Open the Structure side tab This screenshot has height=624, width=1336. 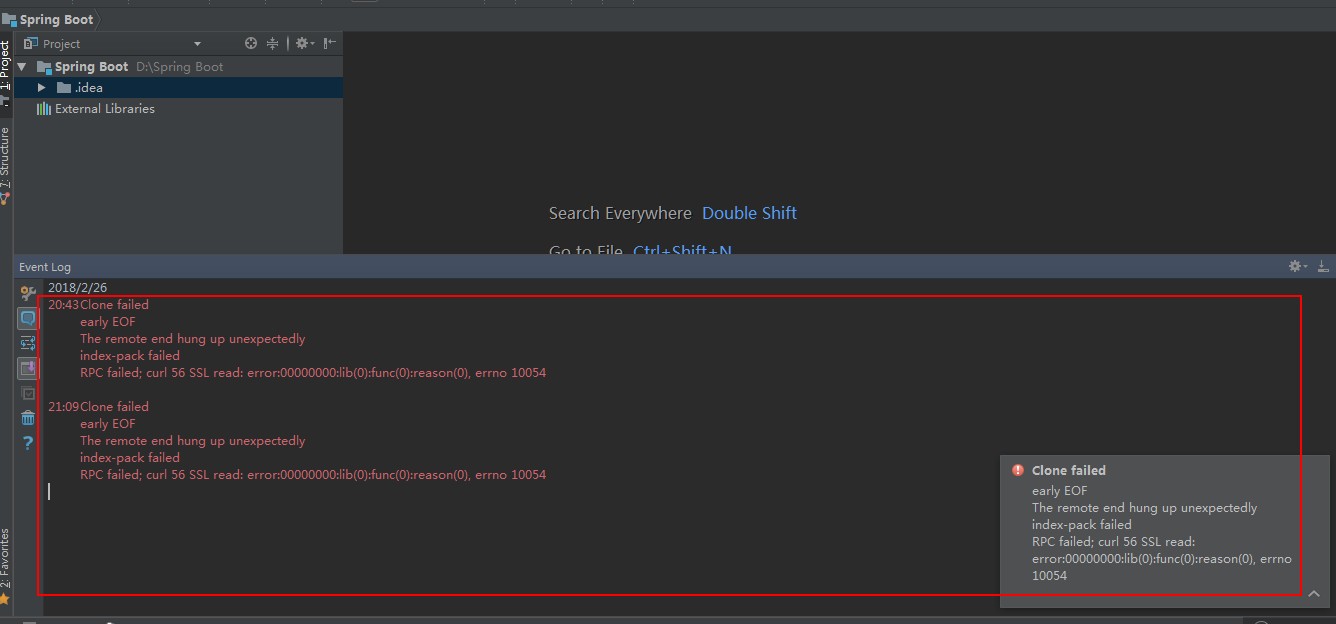pos(6,166)
